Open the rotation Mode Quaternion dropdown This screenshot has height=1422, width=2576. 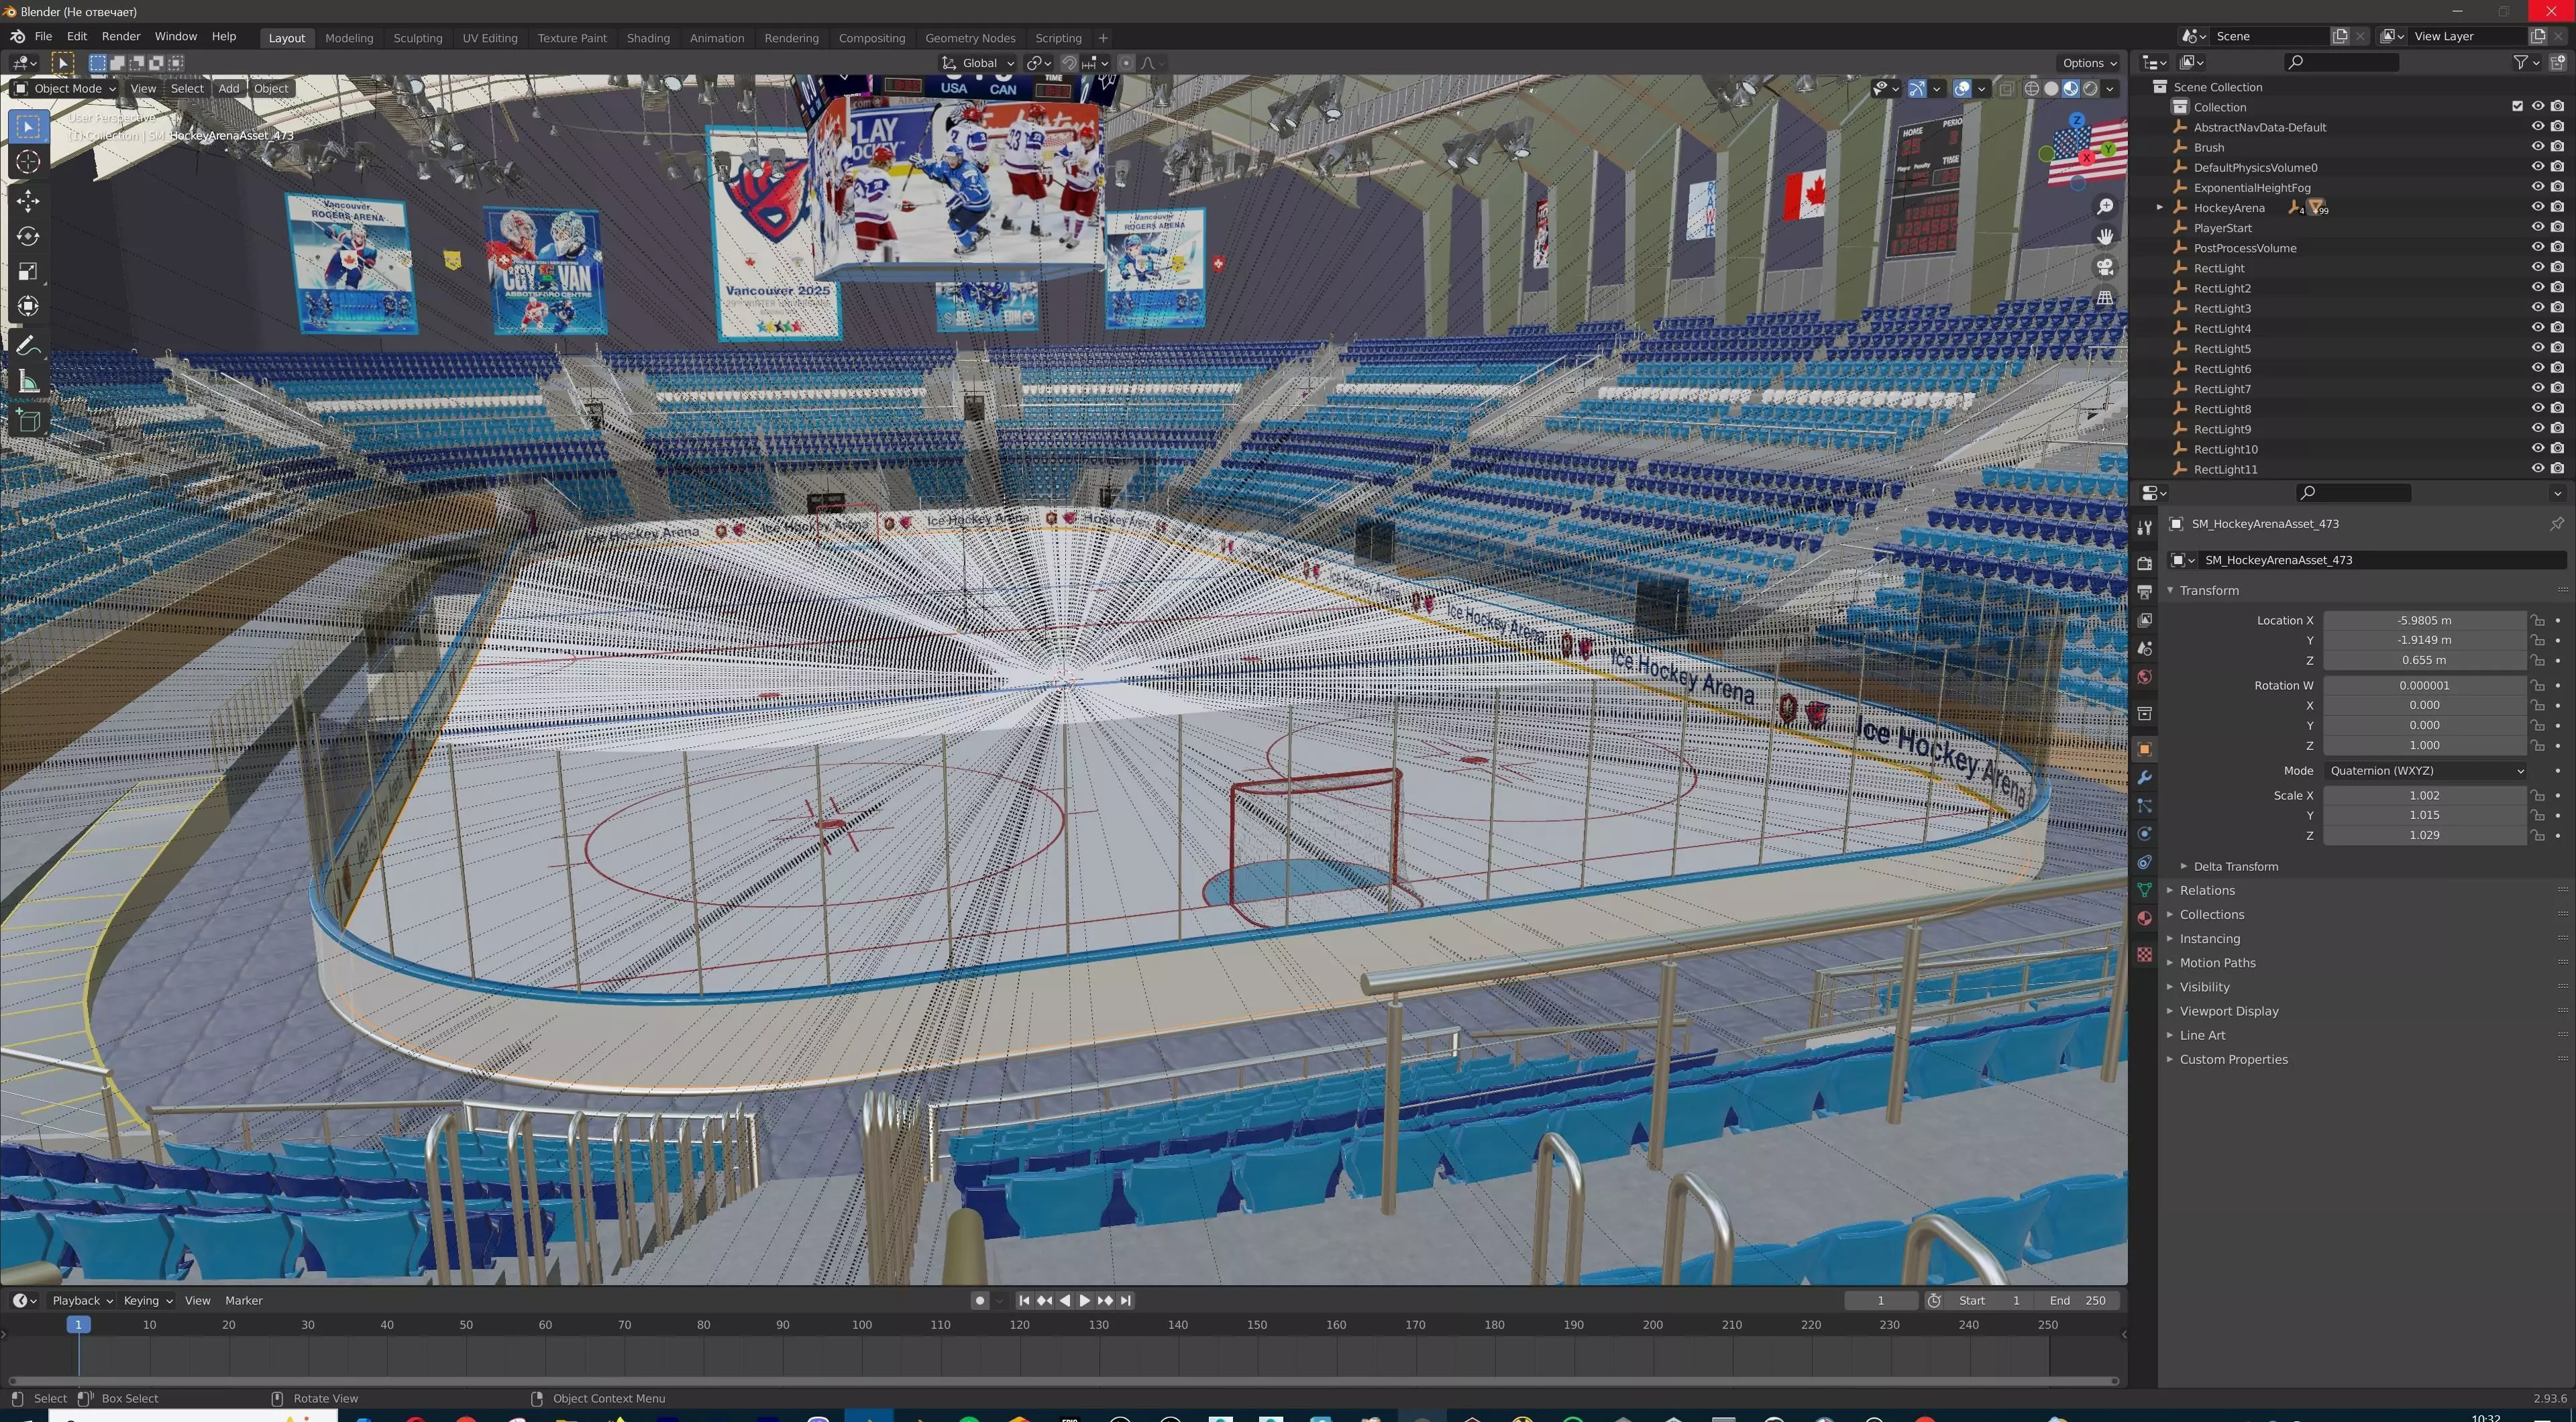(2426, 770)
